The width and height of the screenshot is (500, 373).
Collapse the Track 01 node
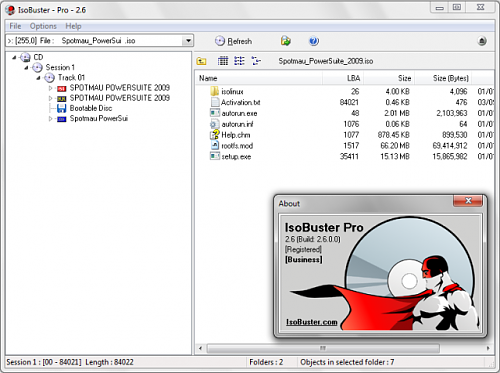[x=39, y=78]
